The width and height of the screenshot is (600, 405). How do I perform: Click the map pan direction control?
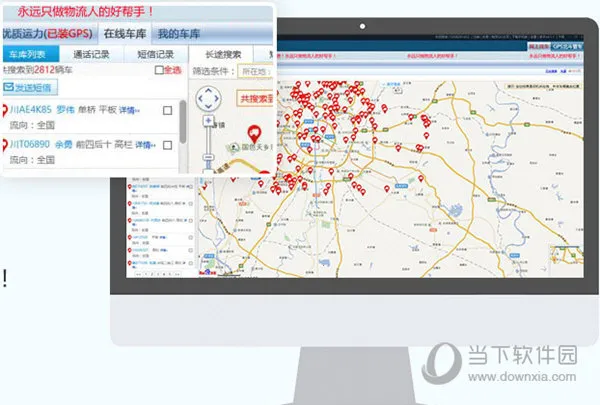pos(209,98)
